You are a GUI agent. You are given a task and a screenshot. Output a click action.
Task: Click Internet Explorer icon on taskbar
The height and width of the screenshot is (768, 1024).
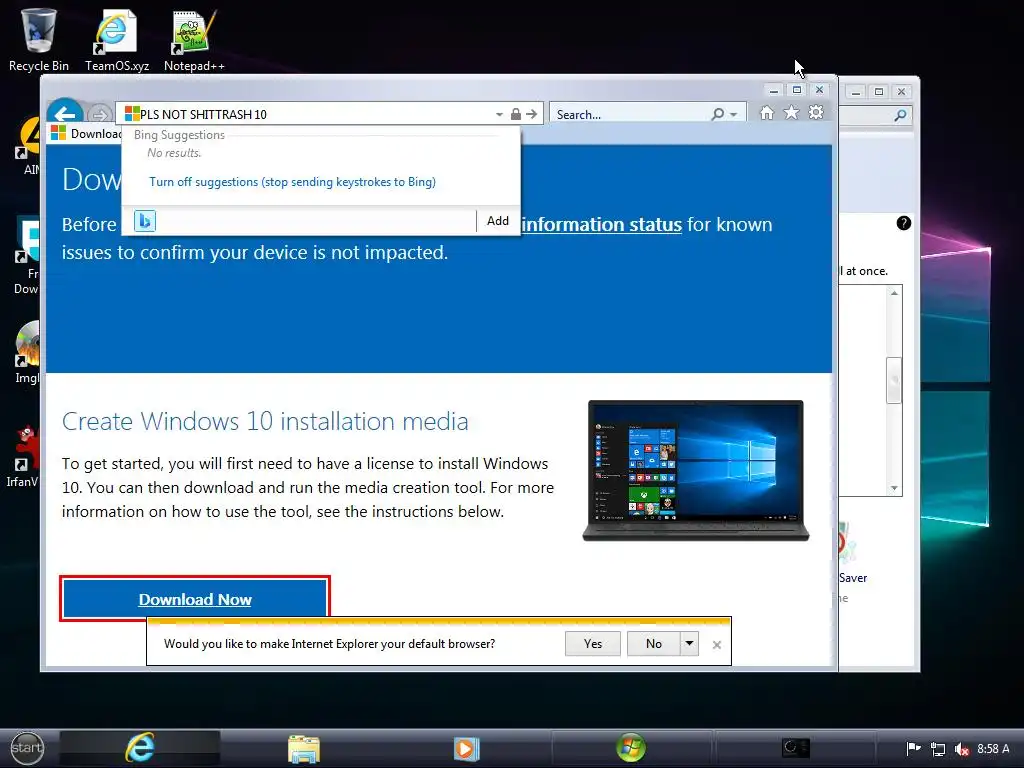[140, 748]
